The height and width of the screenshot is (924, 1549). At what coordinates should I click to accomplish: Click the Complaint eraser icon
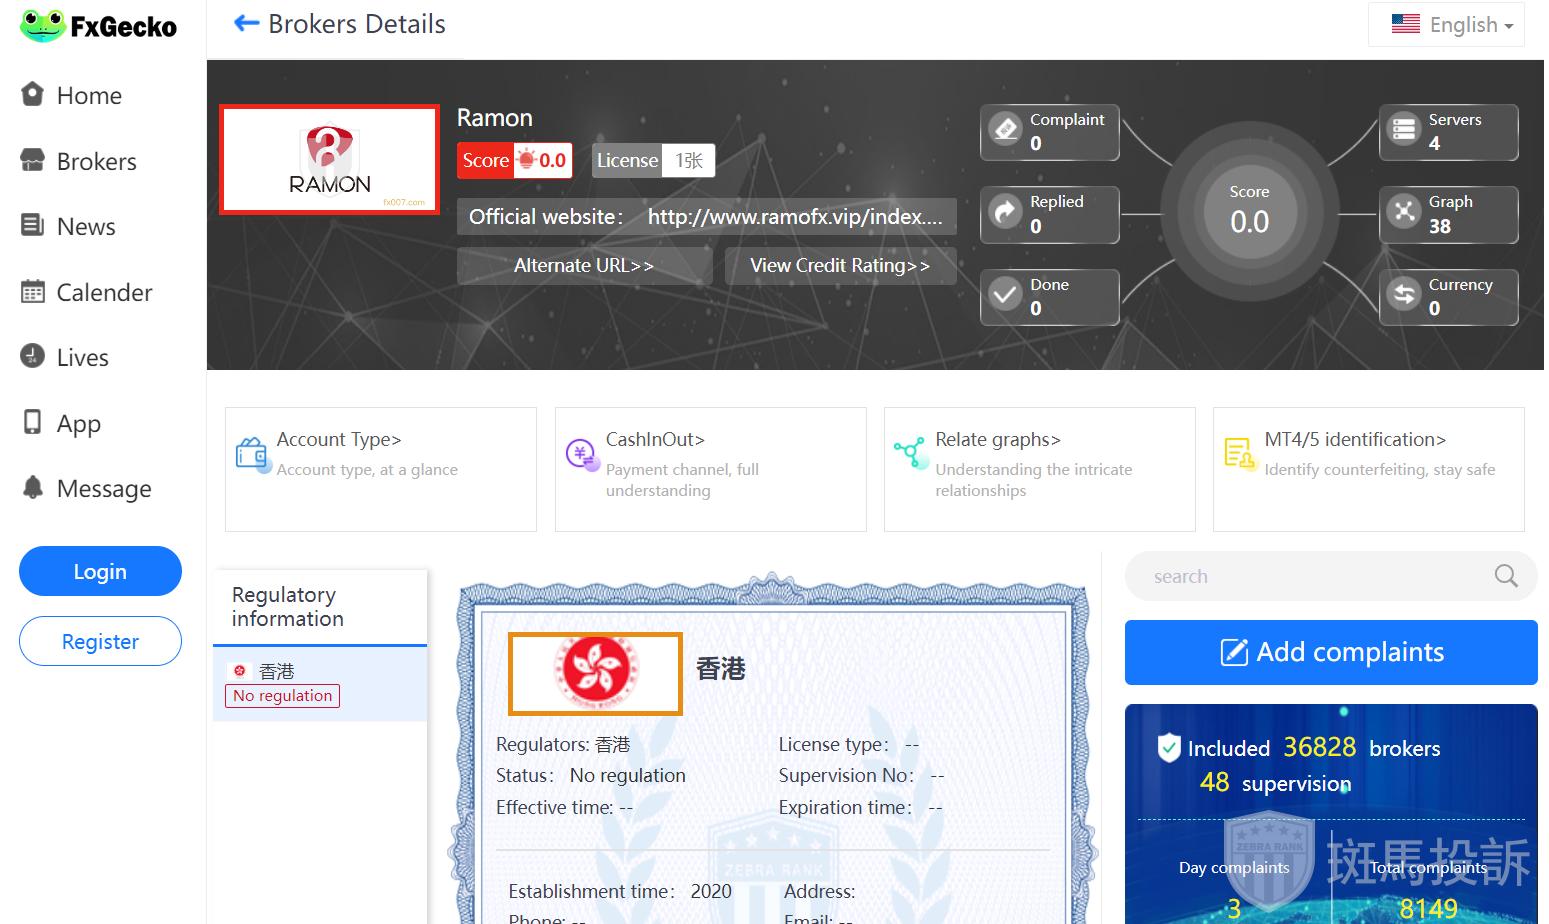1005,130
